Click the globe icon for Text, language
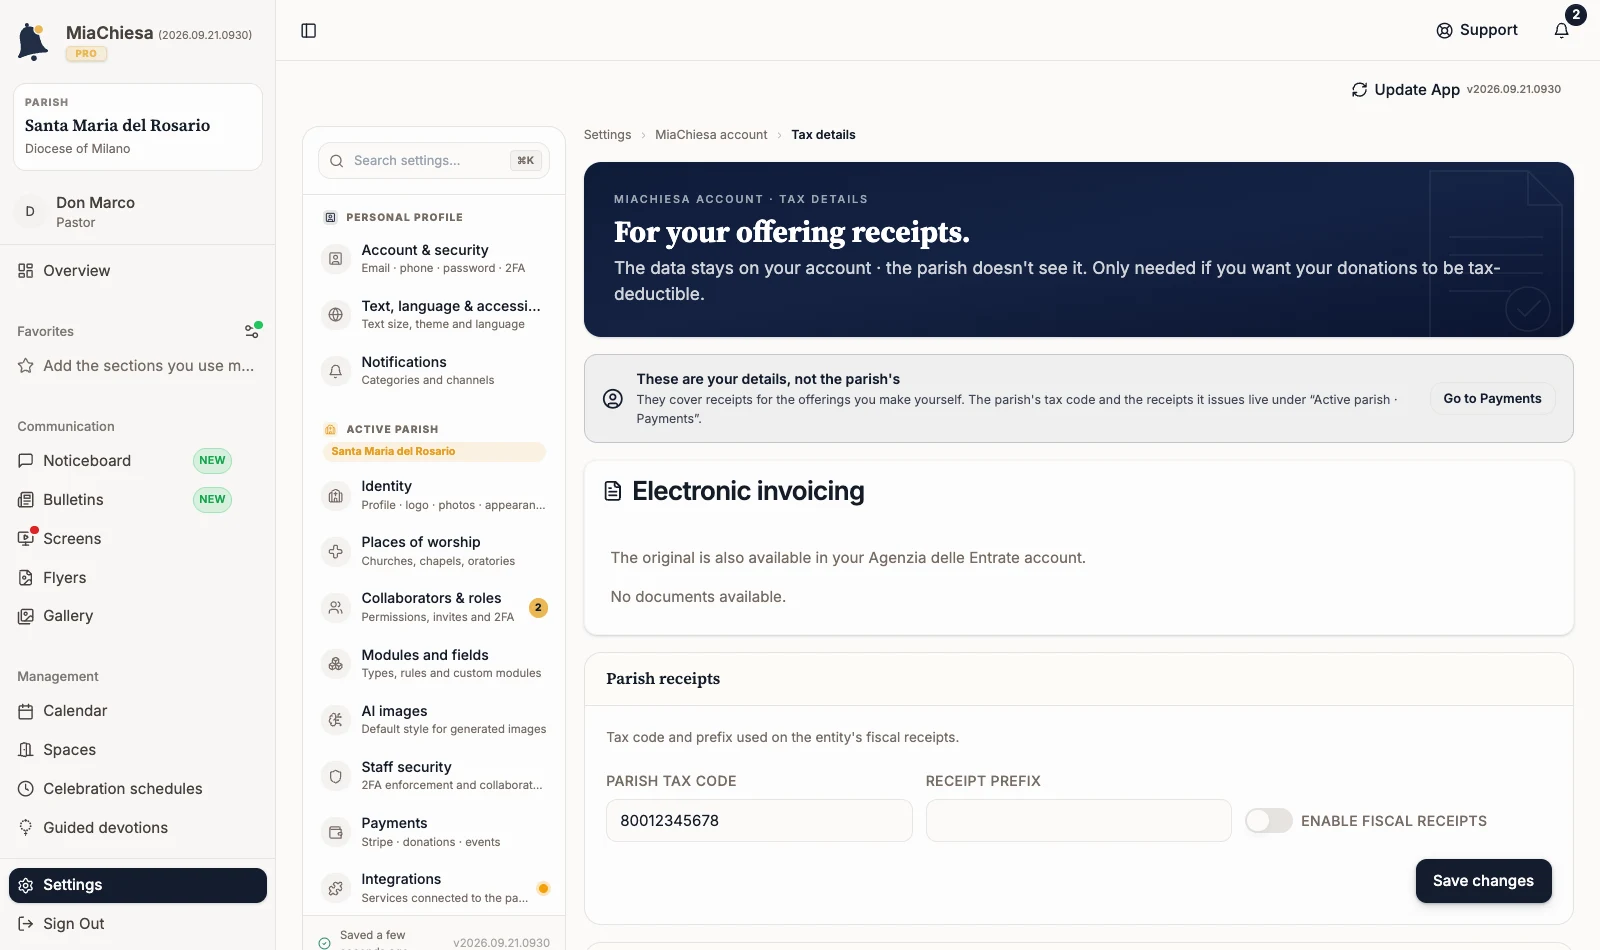The width and height of the screenshot is (1600, 950). 336,315
